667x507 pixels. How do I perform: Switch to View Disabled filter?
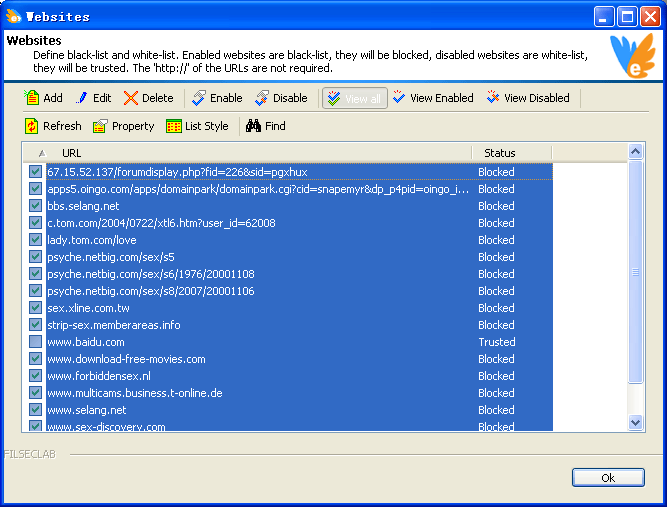pyautogui.click(x=527, y=98)
